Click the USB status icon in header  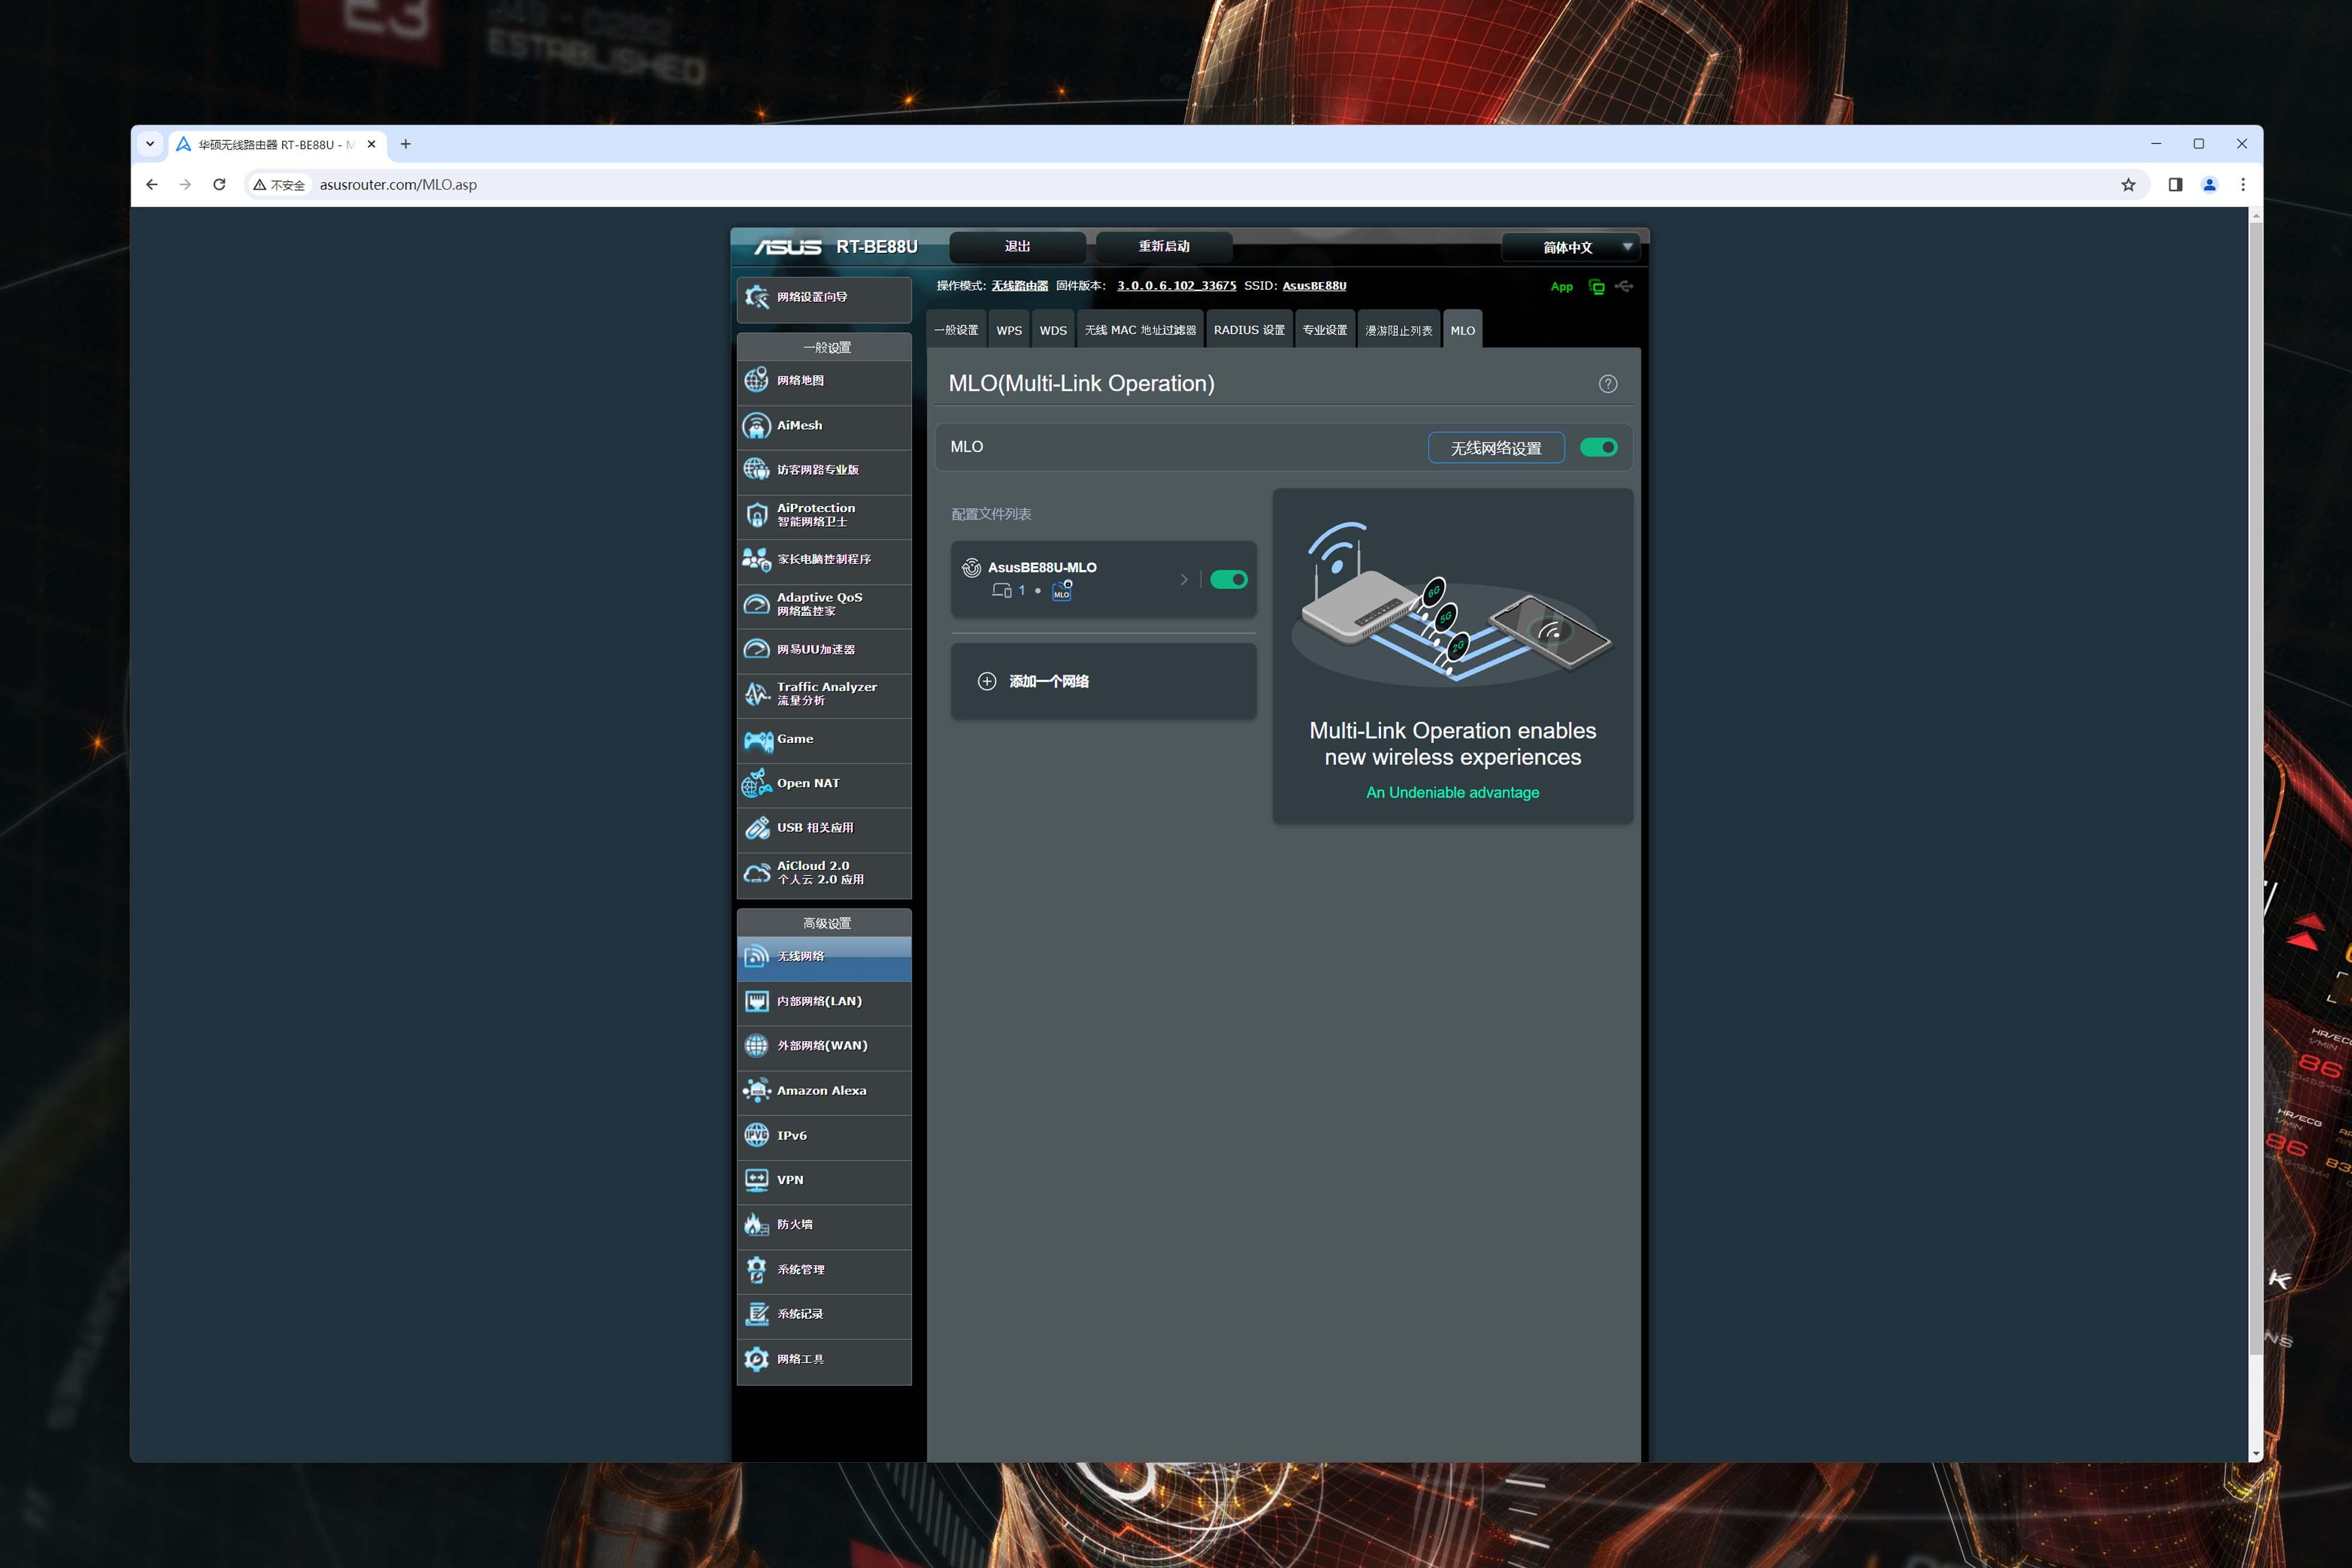[1624, 287]
